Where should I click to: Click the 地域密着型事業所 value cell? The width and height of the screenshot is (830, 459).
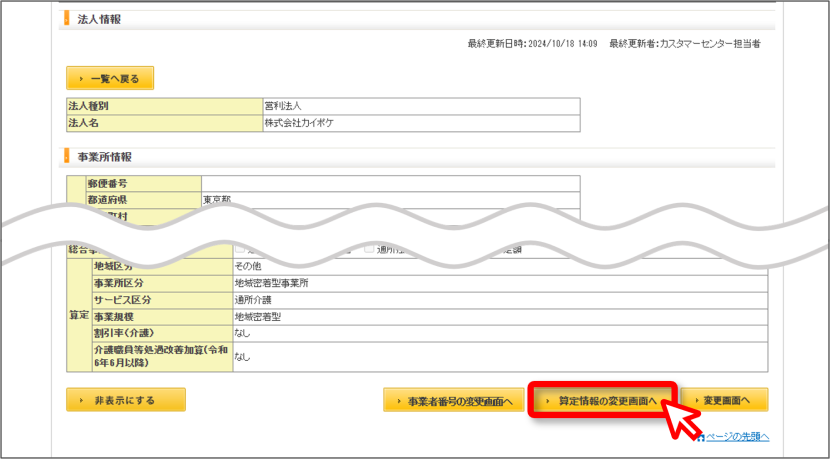coord(500,283)
